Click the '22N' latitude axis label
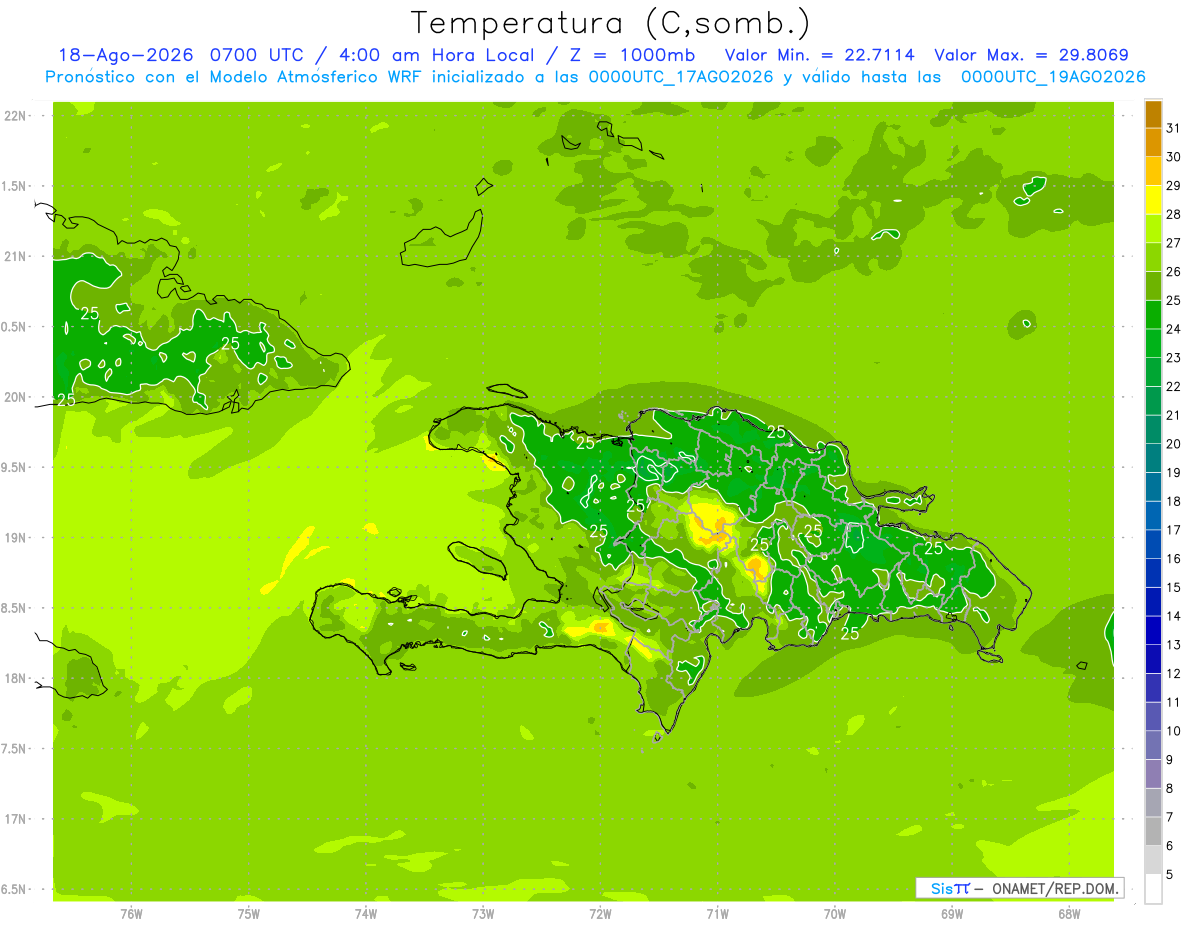 pos(15,116)
